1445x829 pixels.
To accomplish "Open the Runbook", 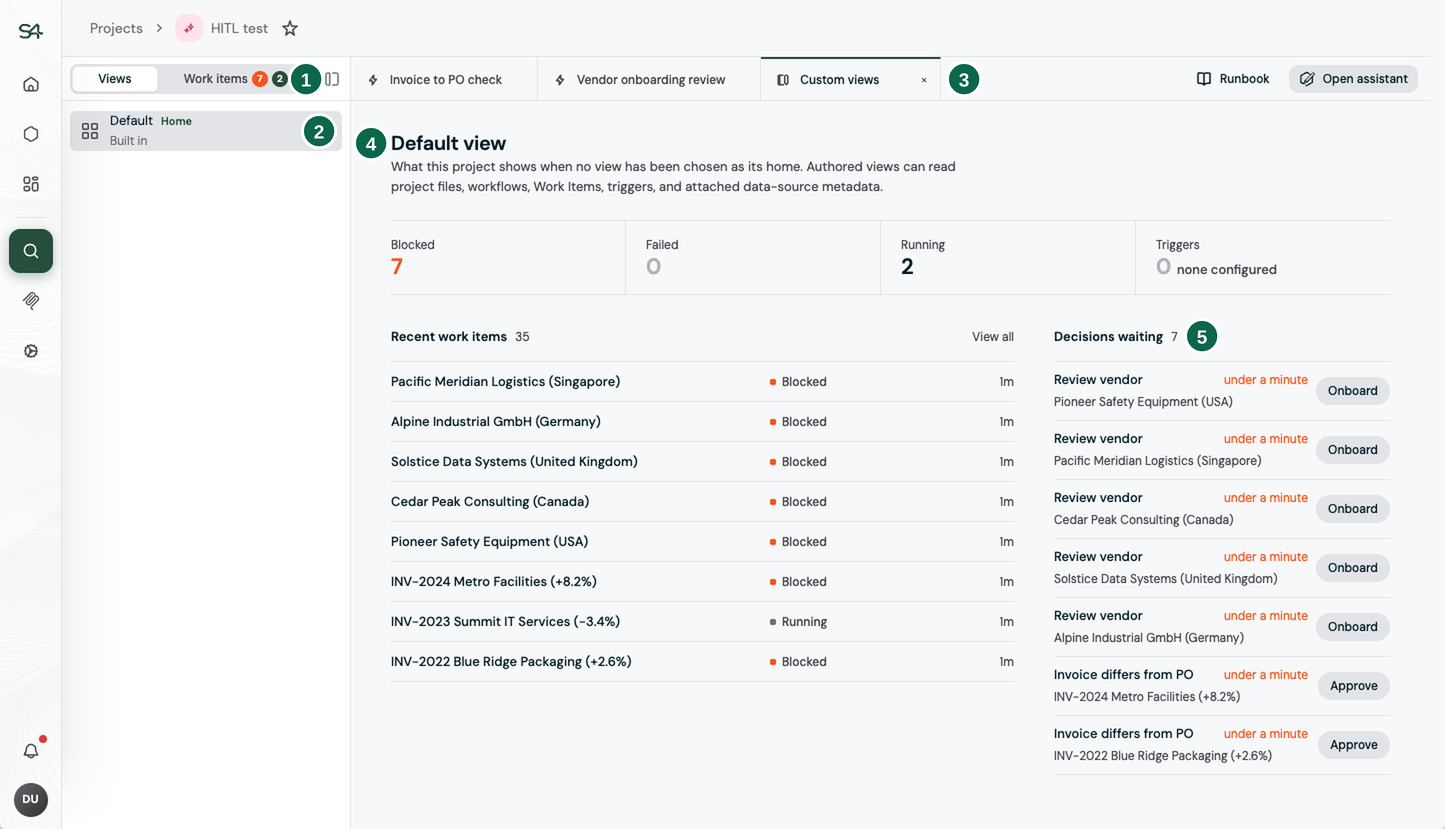I will [1233, 79].
